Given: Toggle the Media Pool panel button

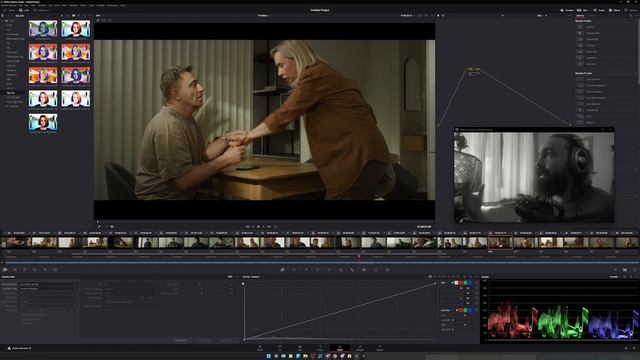Looking at the screenshot, I should click(x=41, y=10).
